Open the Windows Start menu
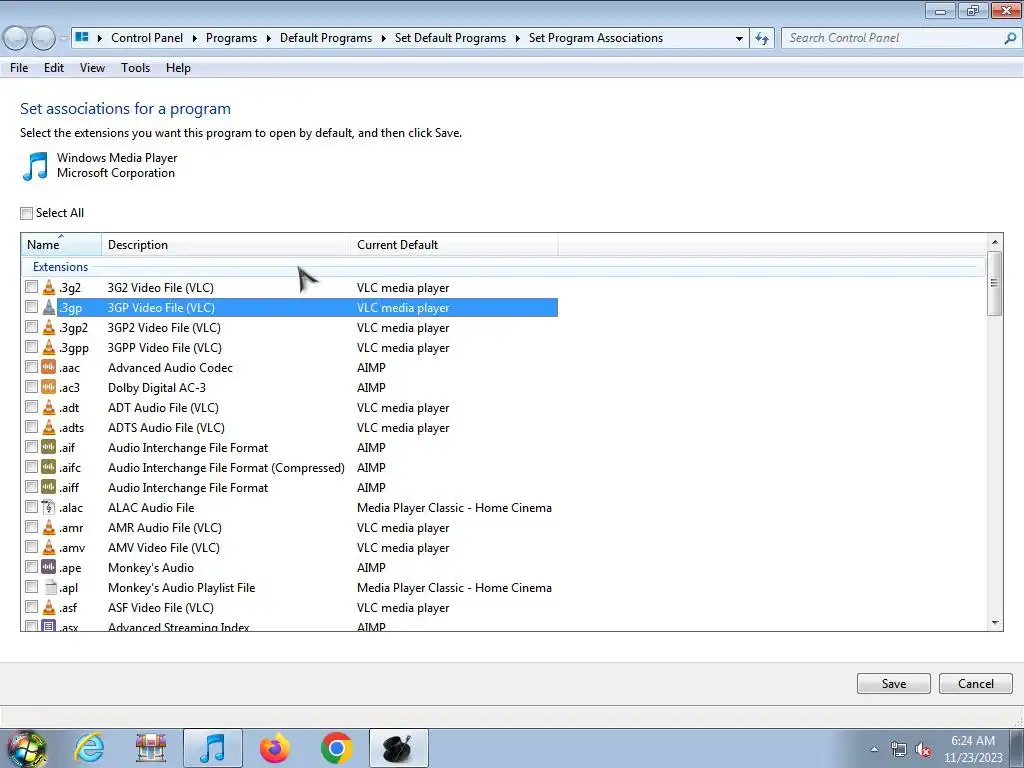 point(26,748)
